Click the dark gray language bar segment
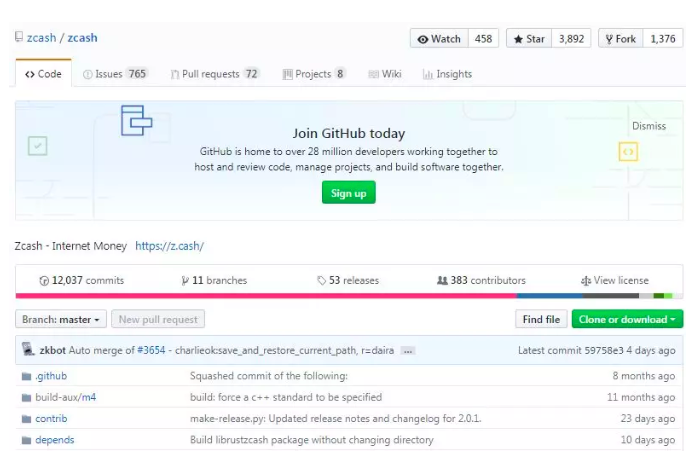 [611, 296]
